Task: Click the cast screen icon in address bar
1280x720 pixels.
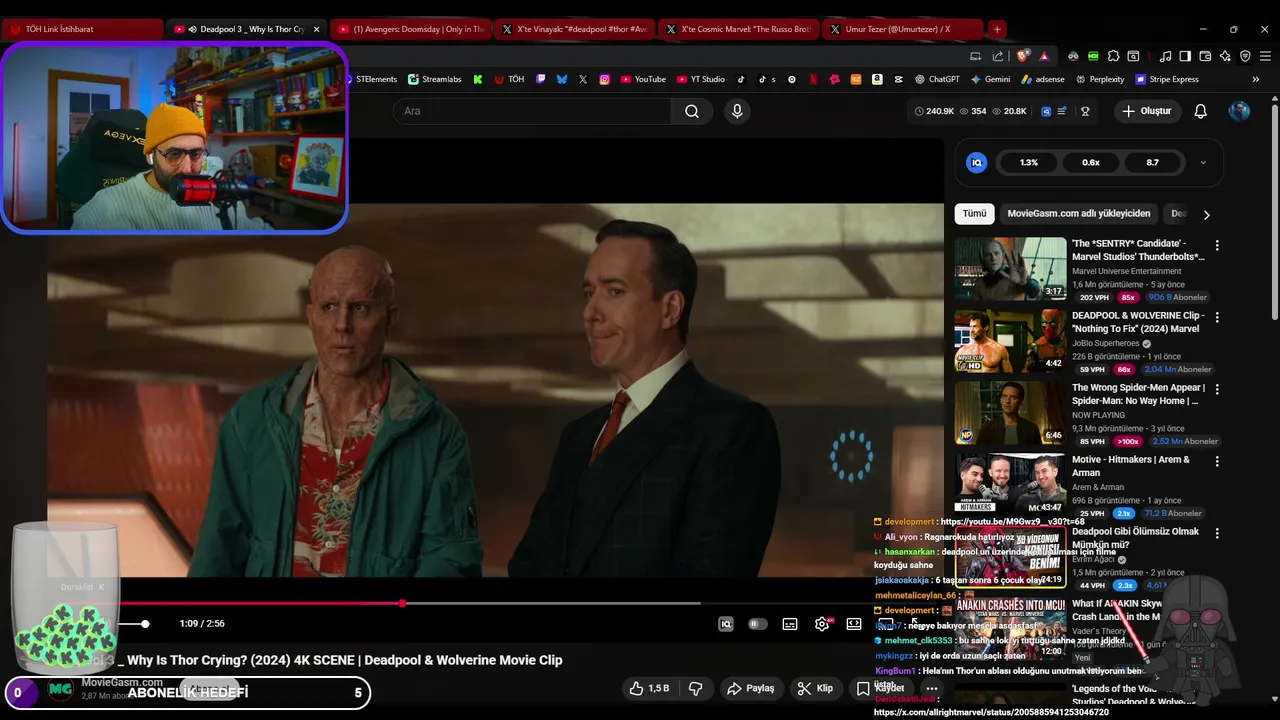Action: (976, 56)
